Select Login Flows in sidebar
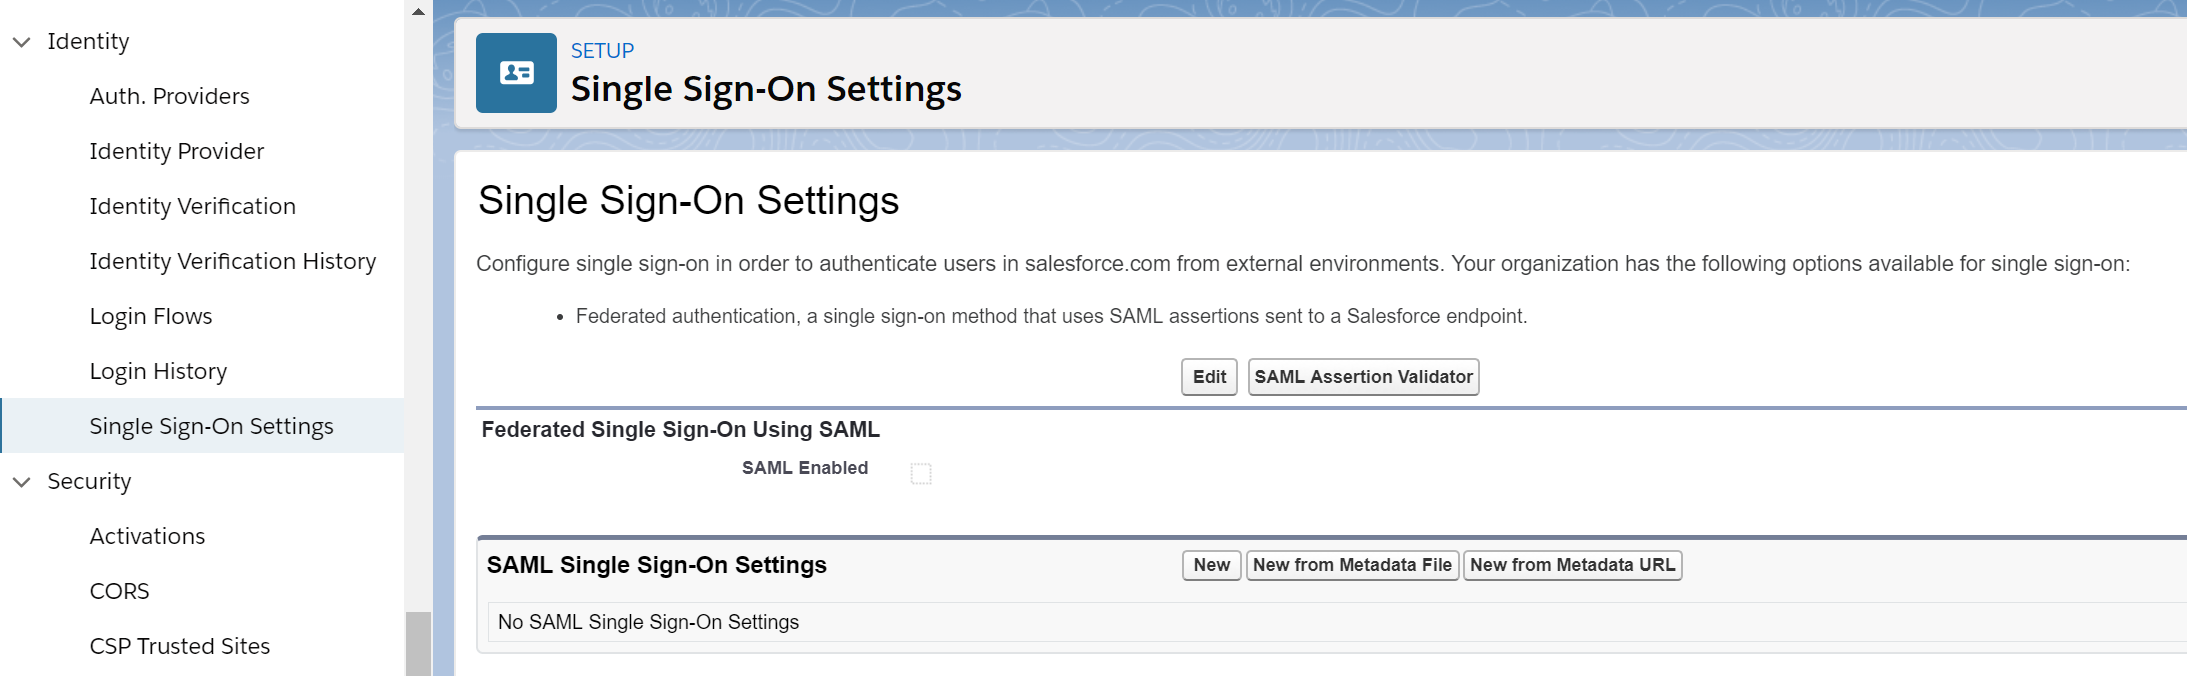This screenshot has height=676, width=2187. [x=150, y=316]
